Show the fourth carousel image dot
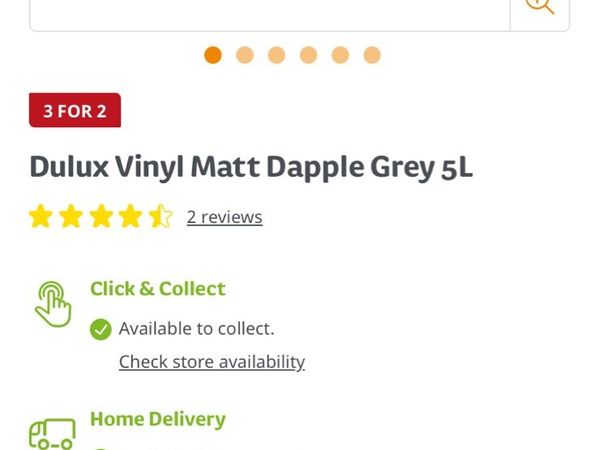 pyautogui.click(x=308, y=55)
